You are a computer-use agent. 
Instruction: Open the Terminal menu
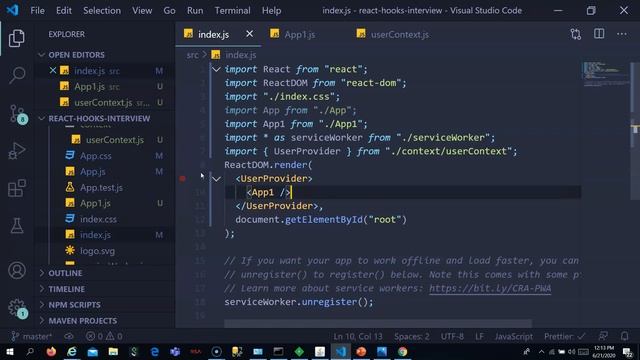[232, 11]
